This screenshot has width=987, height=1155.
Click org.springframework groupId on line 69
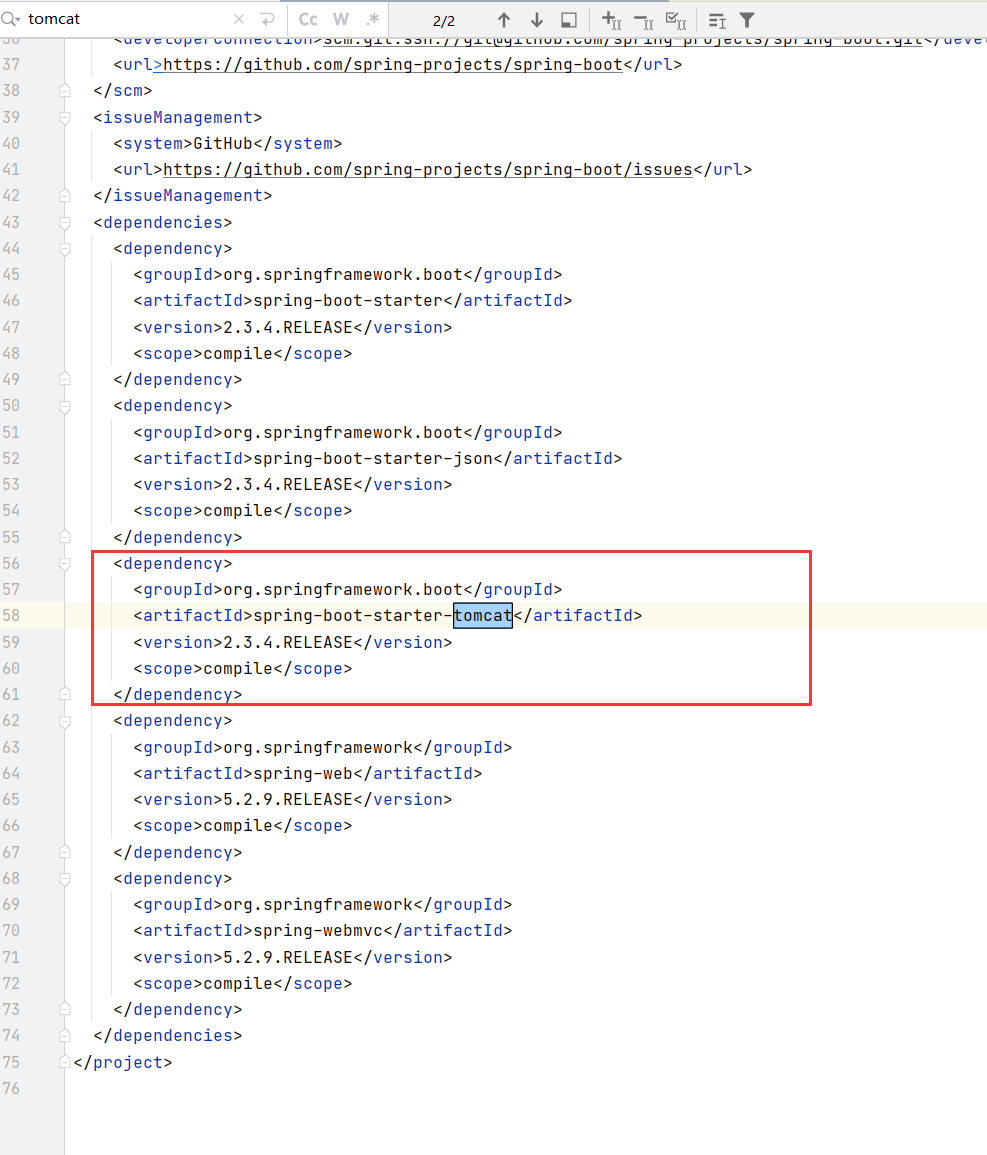point(318,905)
